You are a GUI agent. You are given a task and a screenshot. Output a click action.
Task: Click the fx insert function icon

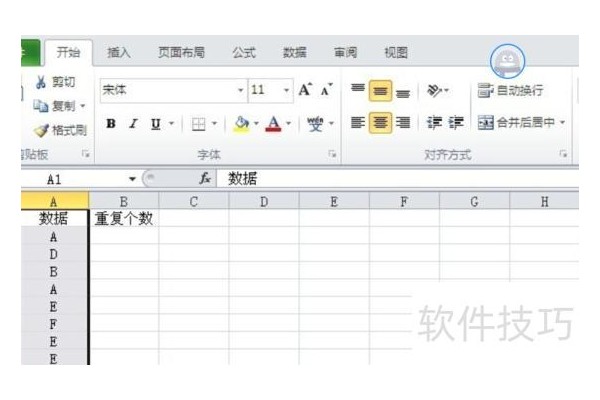[x=205, y=178]
